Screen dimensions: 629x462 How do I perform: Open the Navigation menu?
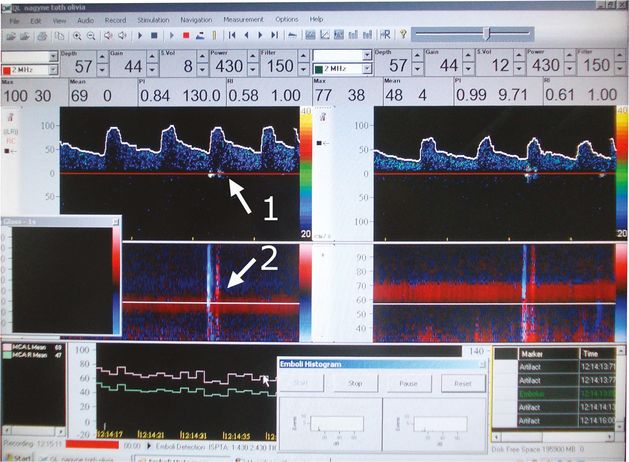pyautogui.click(x=197, y=19)
